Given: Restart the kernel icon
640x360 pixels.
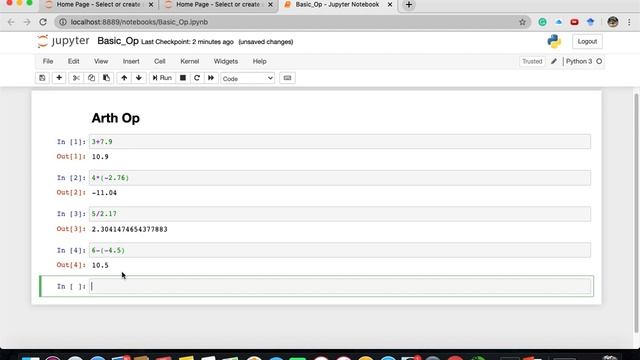Looking at the screenshot, I should click(x=197, y=78).
